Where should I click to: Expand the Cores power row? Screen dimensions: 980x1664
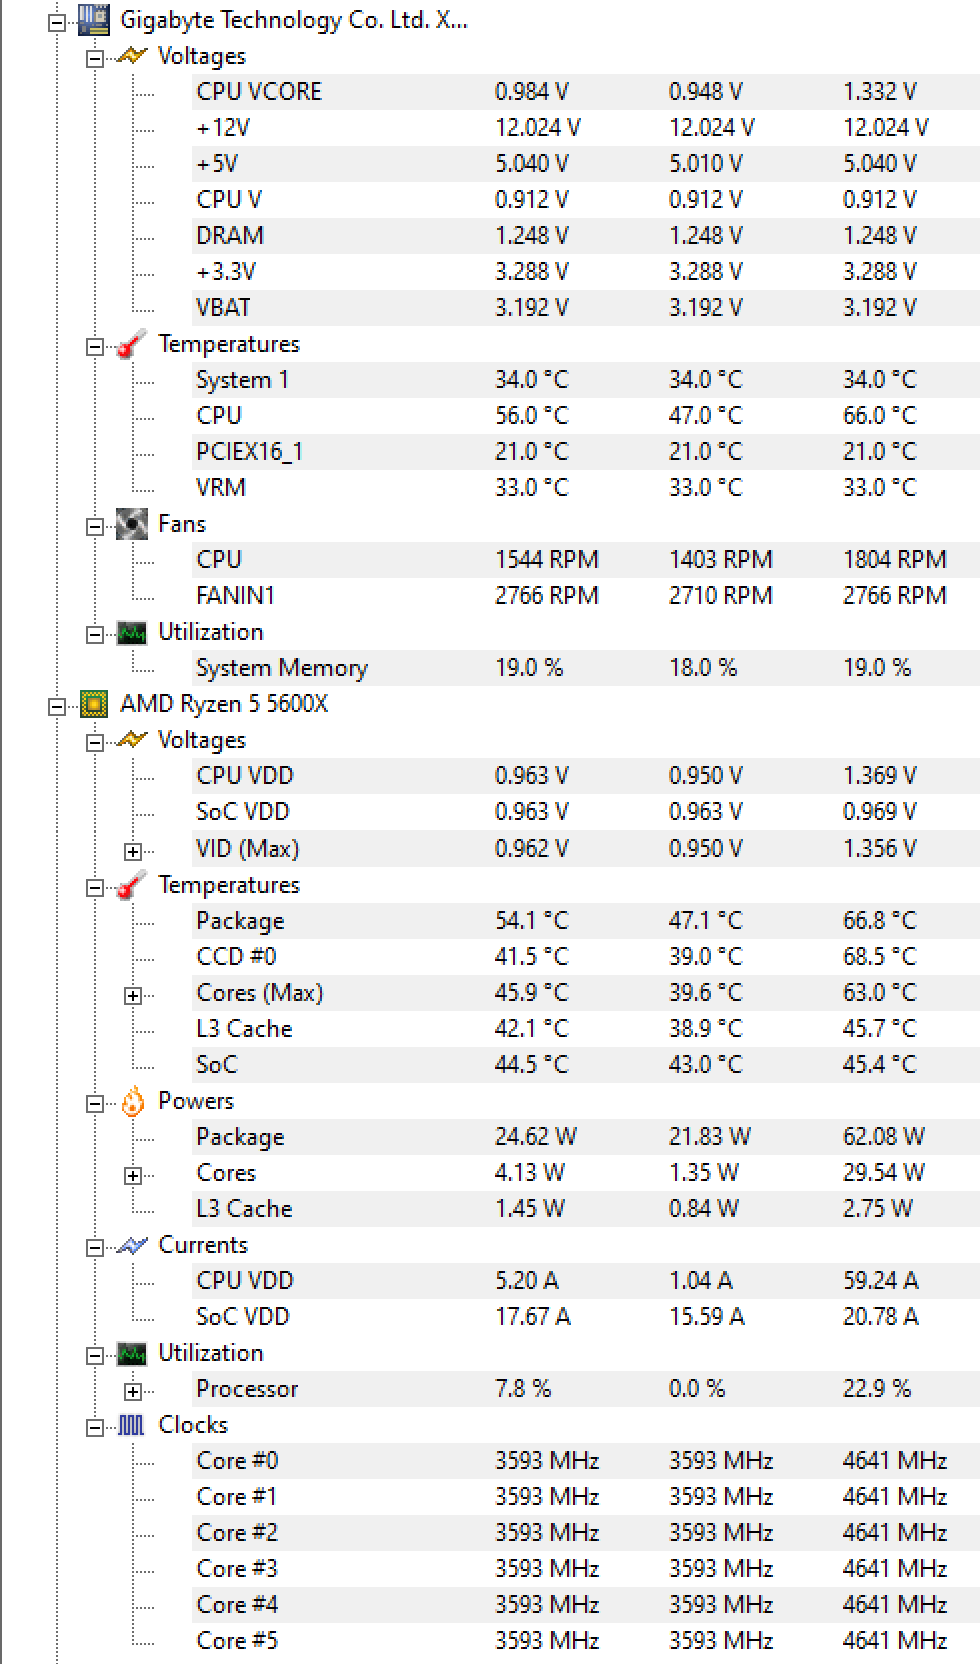point(133,1176)
